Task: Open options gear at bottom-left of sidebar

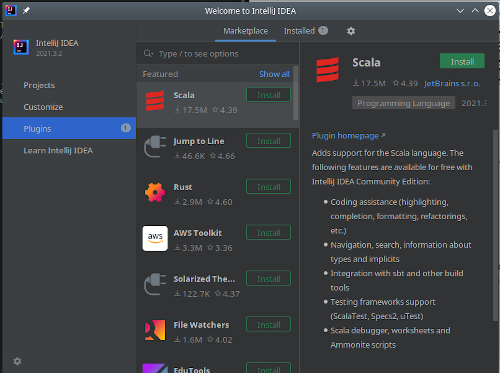Action: coord(17,361)
